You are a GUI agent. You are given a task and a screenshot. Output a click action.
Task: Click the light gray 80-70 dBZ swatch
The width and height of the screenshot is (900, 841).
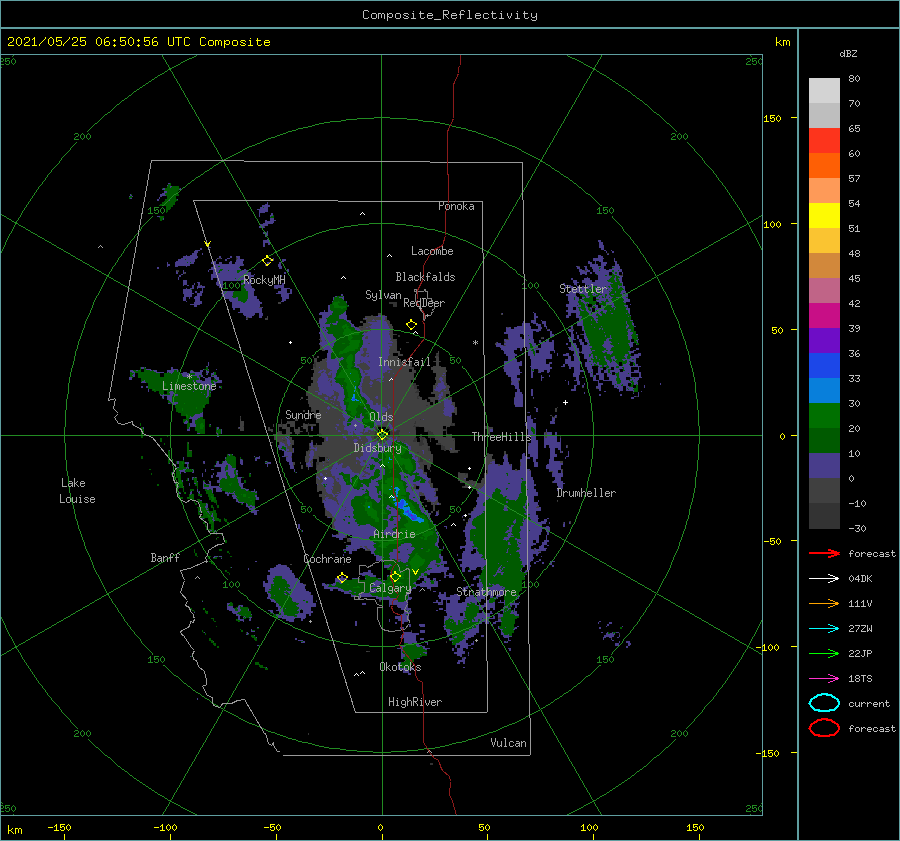(824, 91)
